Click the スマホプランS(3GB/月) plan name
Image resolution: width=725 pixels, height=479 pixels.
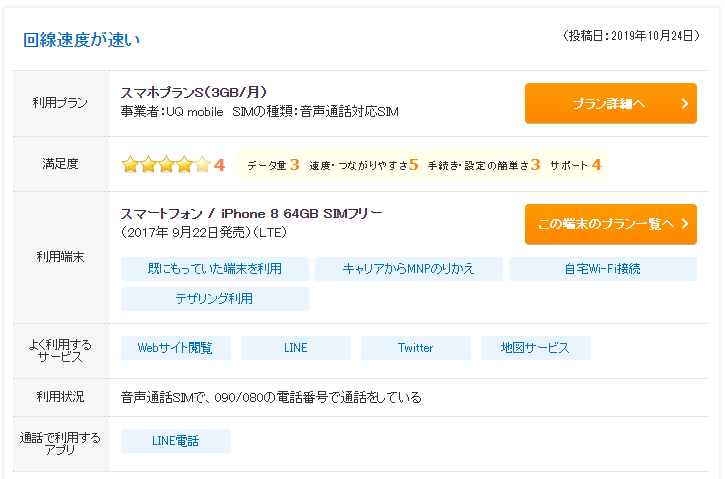194,92
